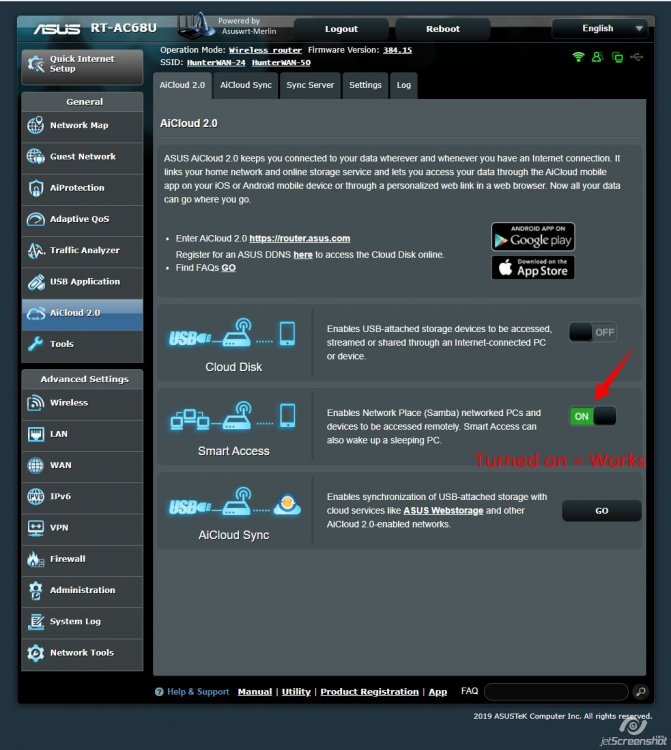Click the Reboot button

point(443,29)
